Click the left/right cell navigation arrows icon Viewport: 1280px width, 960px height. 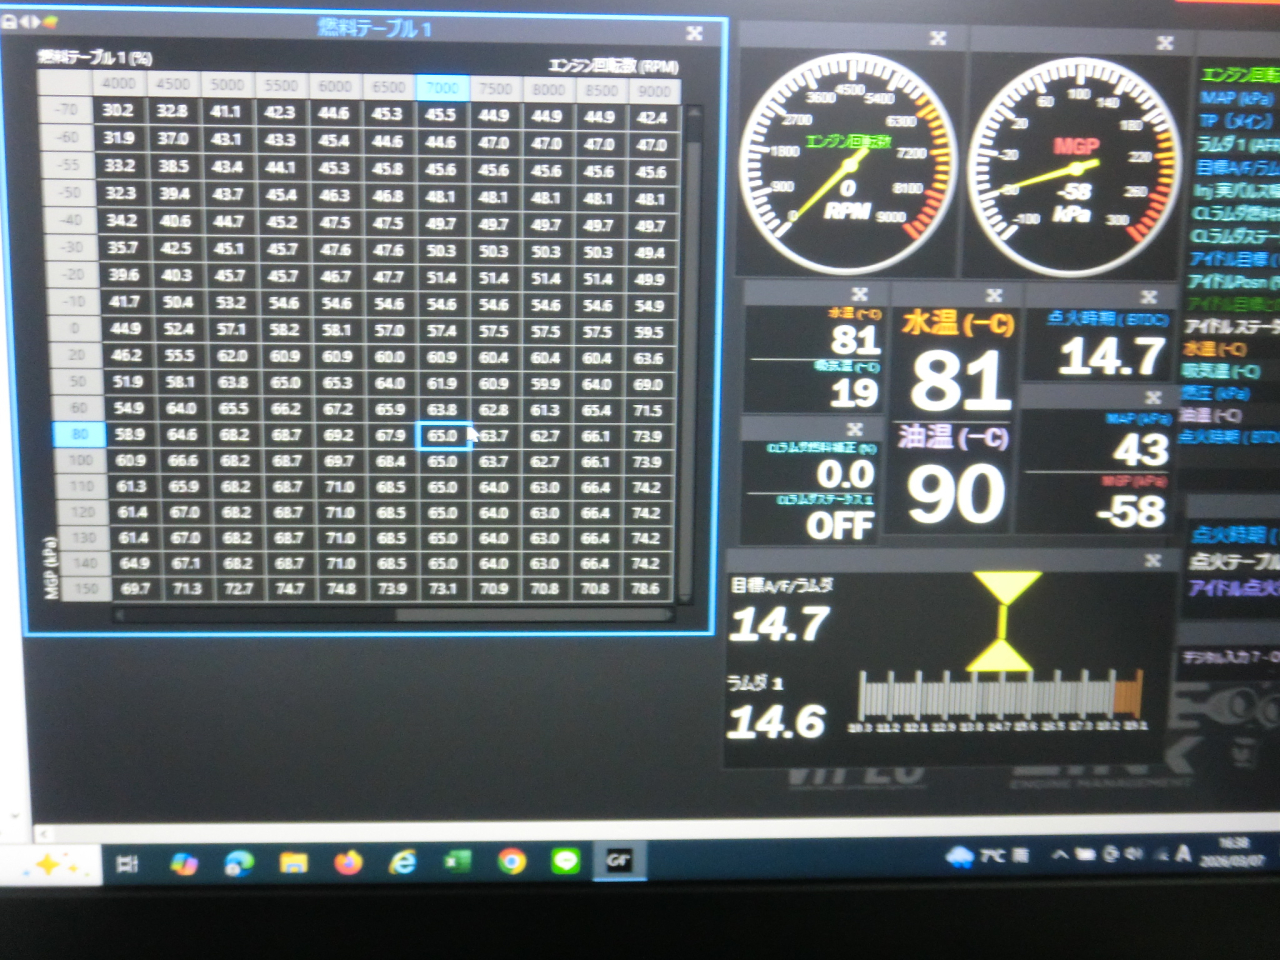29,20
